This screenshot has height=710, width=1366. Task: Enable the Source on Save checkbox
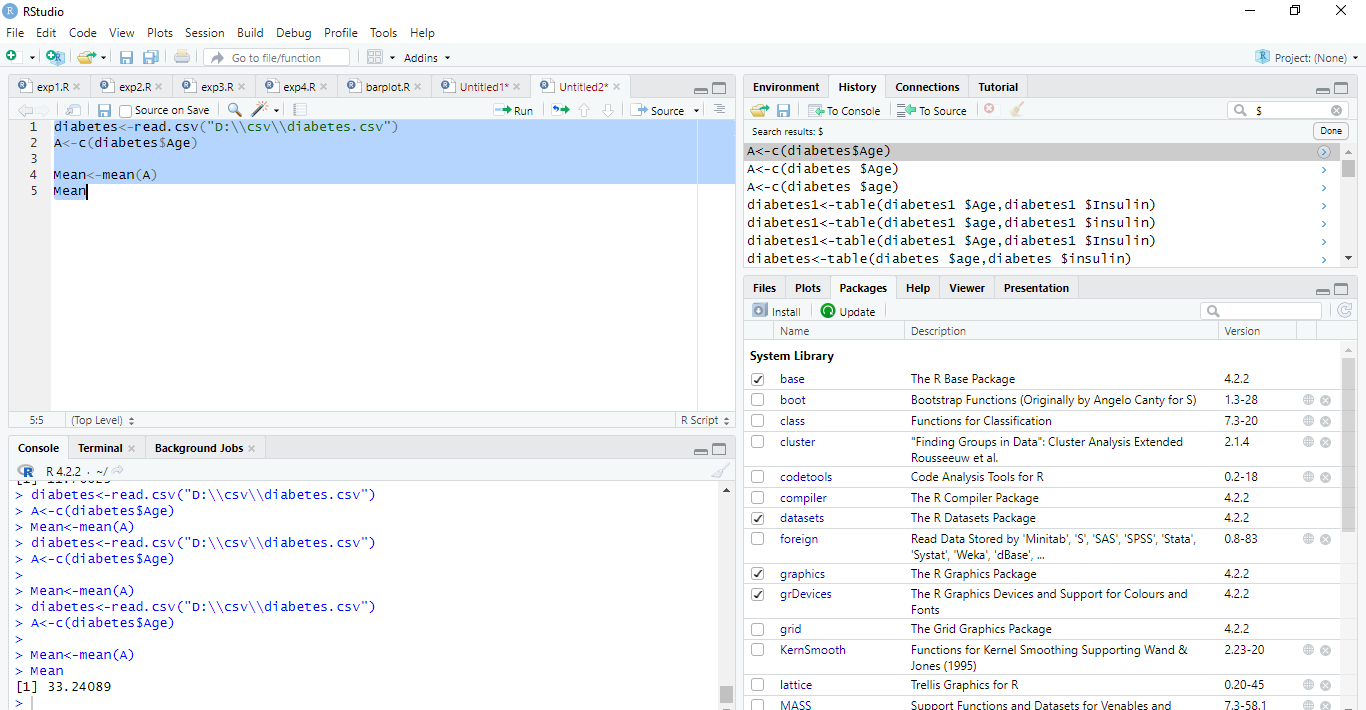coord(126,111)
